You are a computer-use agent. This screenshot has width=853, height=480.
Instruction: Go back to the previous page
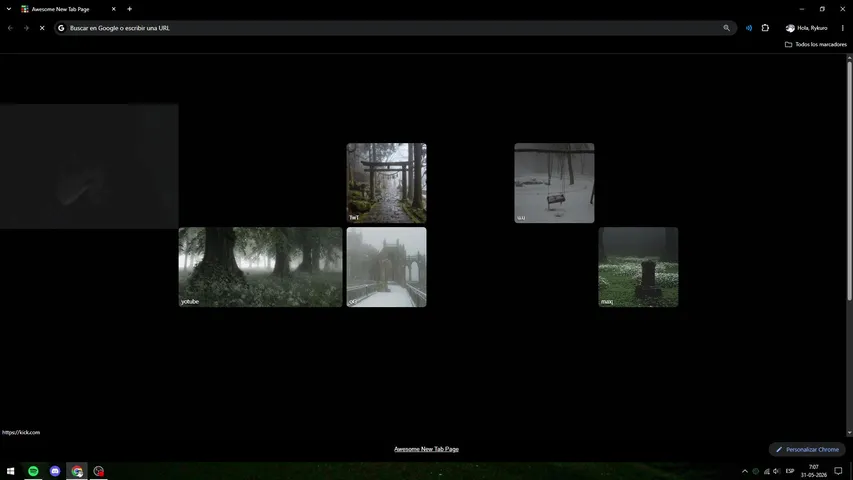click(10, 28)
